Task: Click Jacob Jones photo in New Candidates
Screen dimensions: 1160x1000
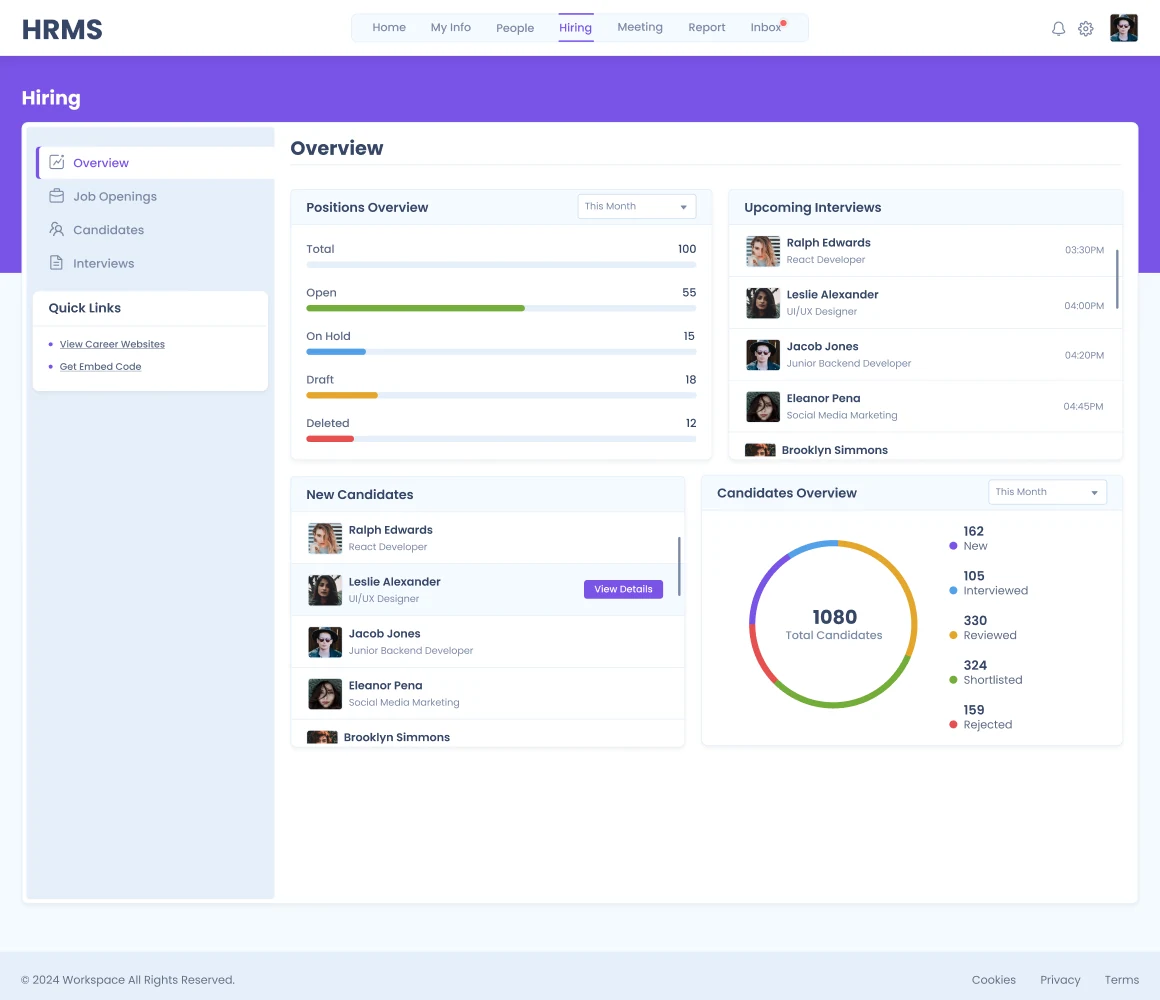Action: [325, 642]
